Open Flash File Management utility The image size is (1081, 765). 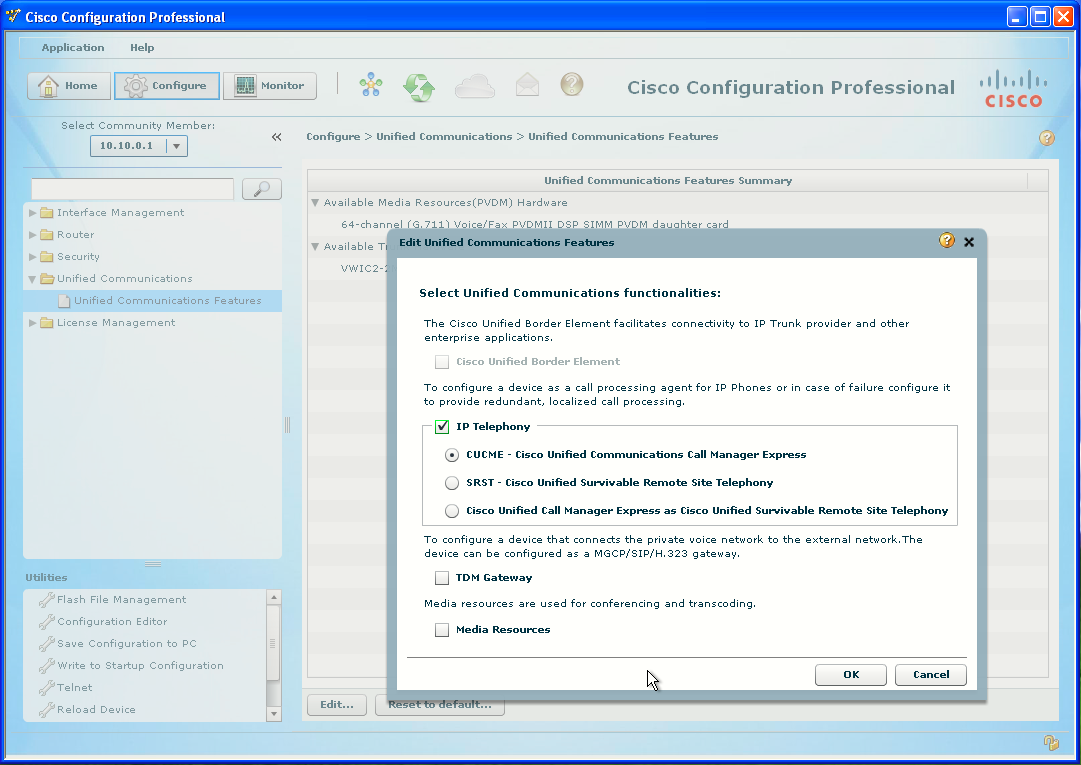coord(121,600)
